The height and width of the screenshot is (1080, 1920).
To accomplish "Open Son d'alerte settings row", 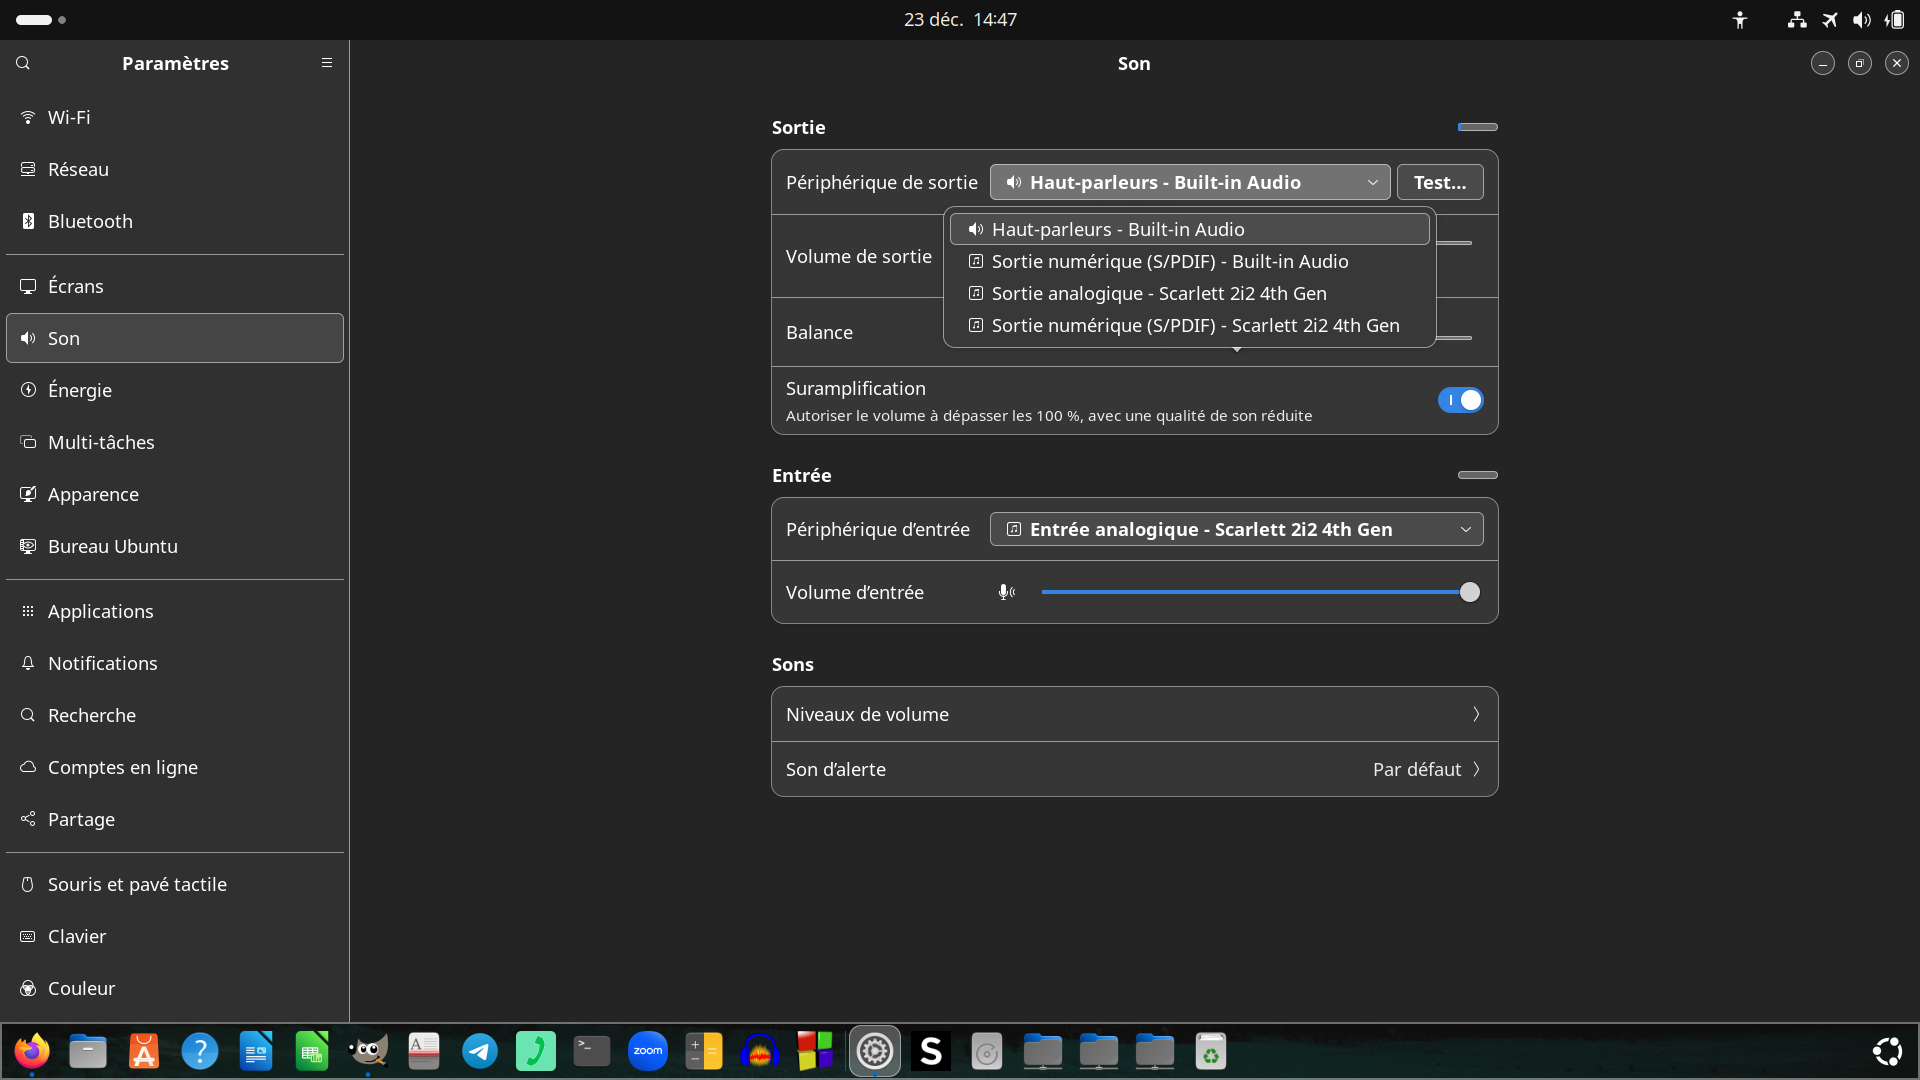I will click(x=1134, y=769).
